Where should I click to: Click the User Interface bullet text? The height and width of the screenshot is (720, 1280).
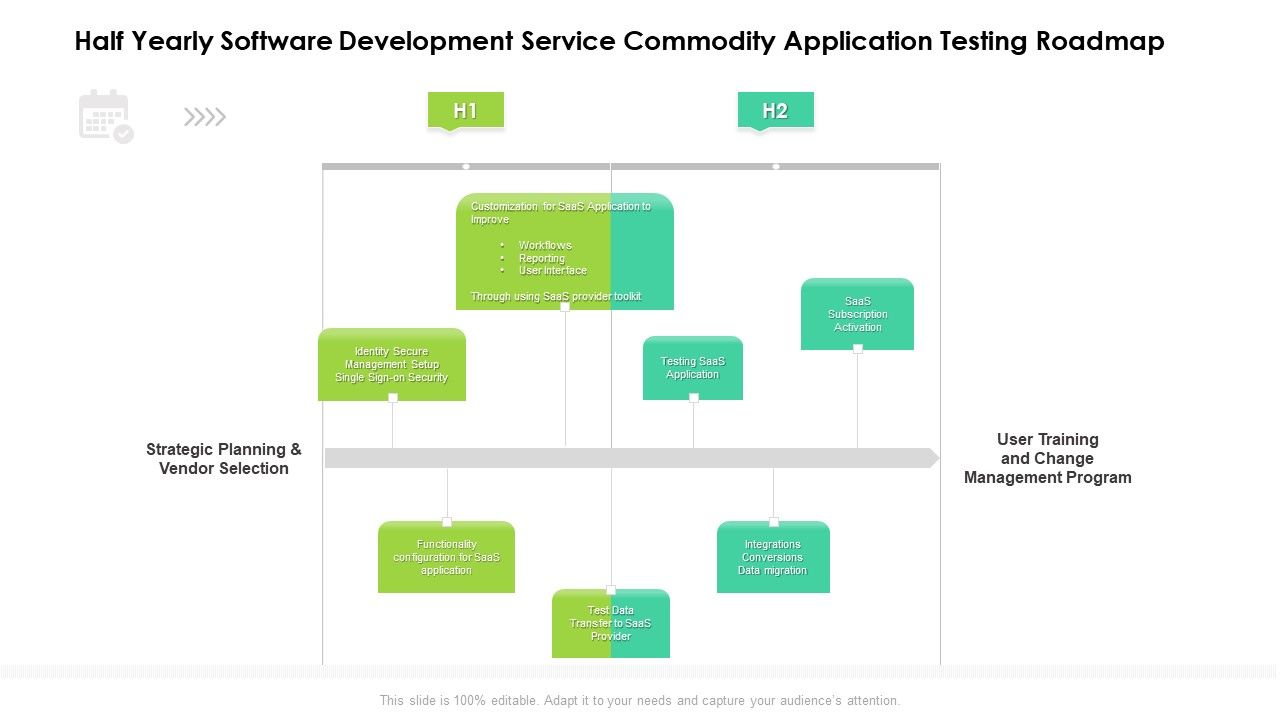point(553,270)
